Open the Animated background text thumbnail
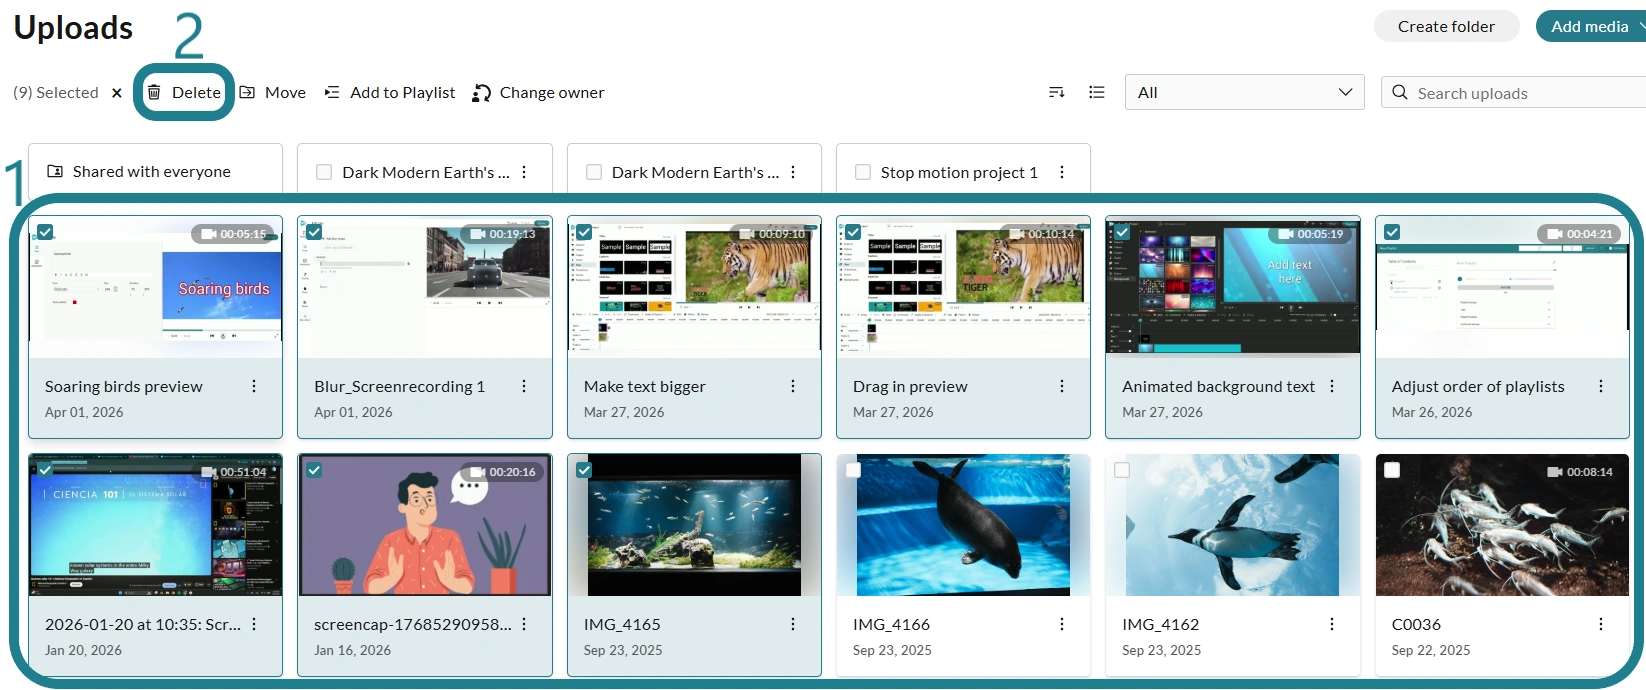1646x690 pixels. coord(1232,288)
